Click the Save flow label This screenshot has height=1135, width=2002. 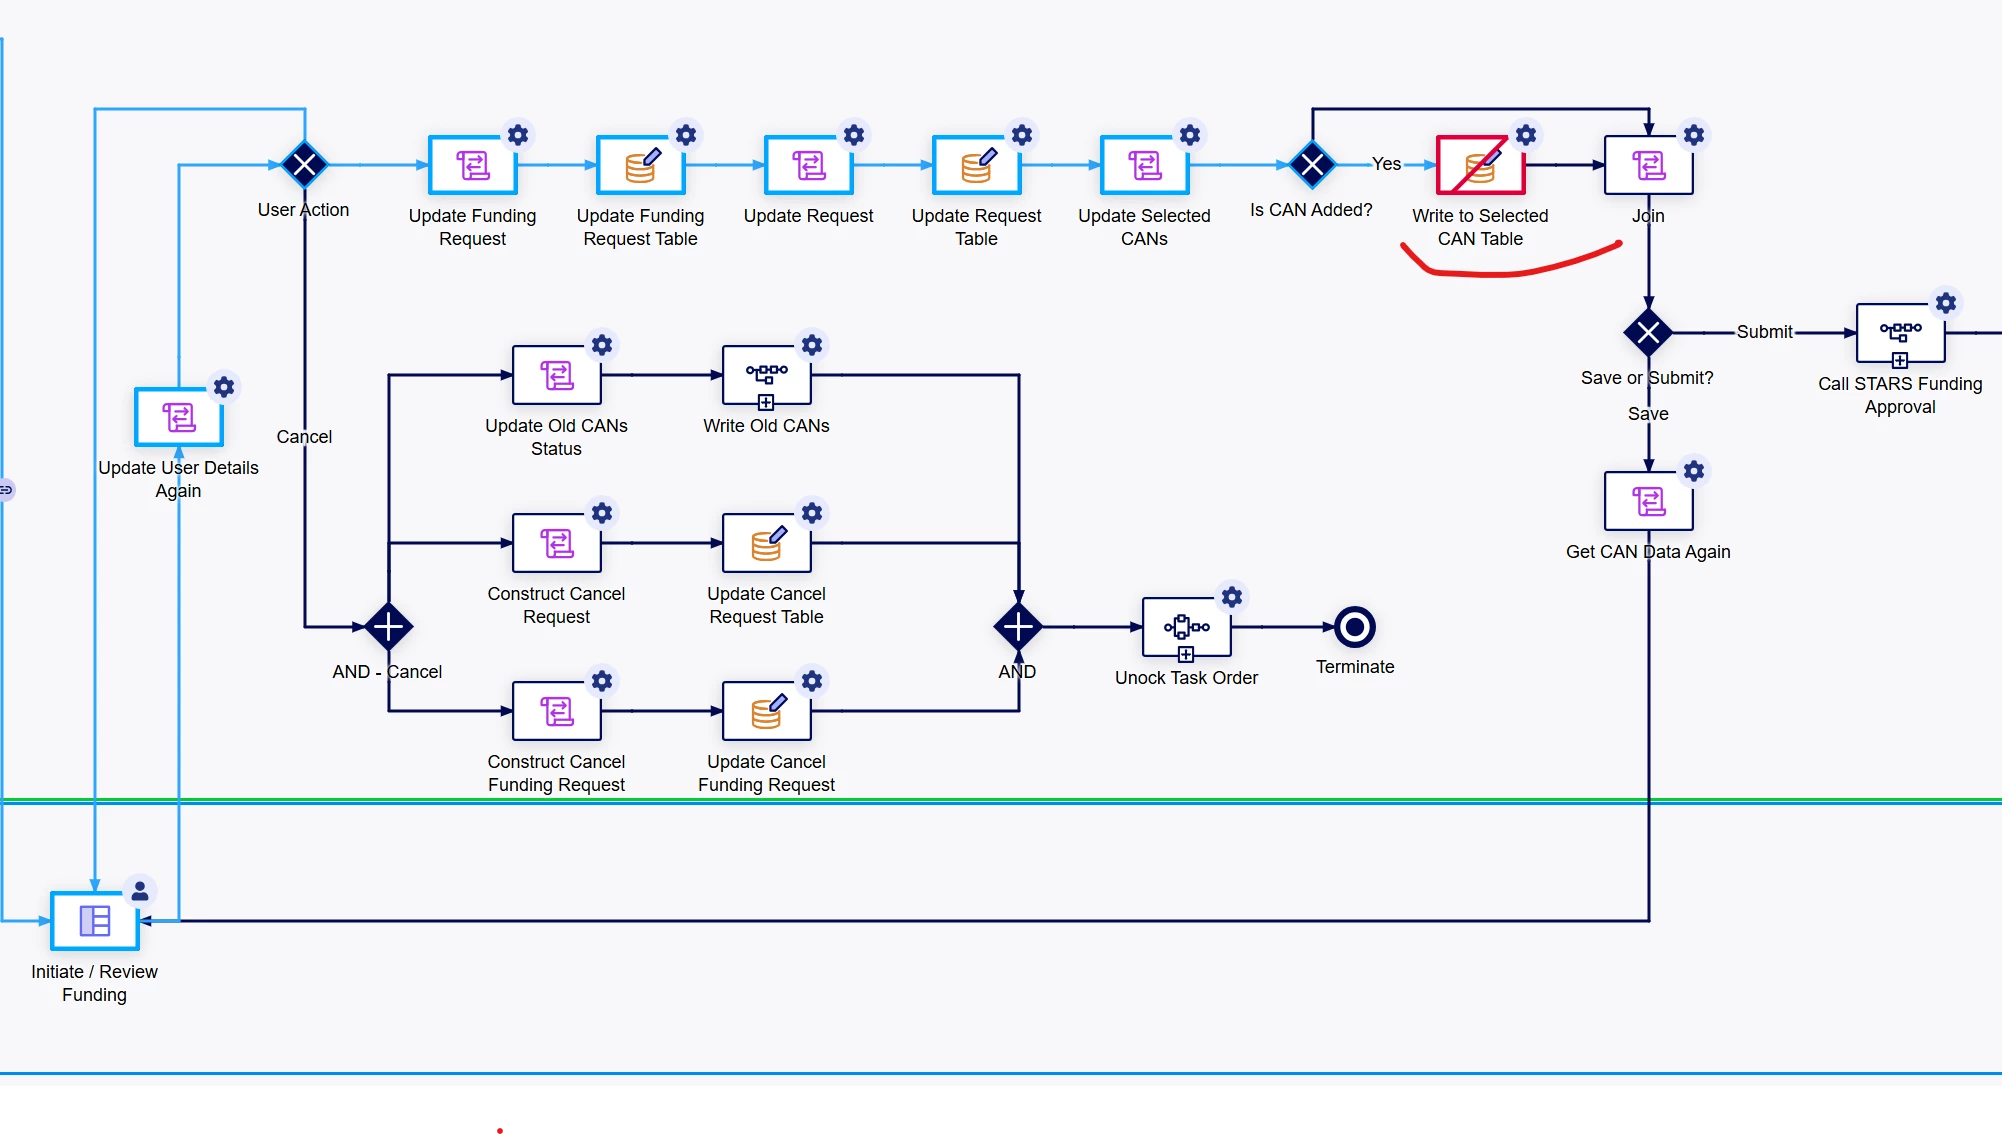click(x=1648, y=414)
